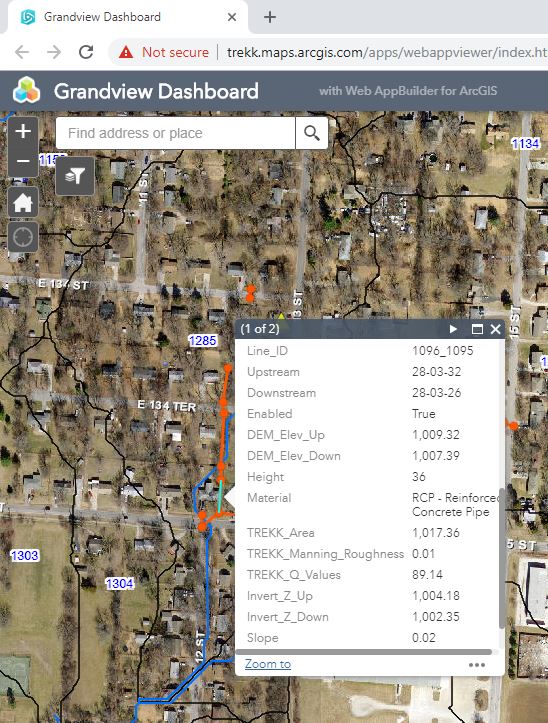This screenshot has width=548, height=723.
Task: Click into the Find address or place box
Action: pyautogui.click(x=175, y=133)
